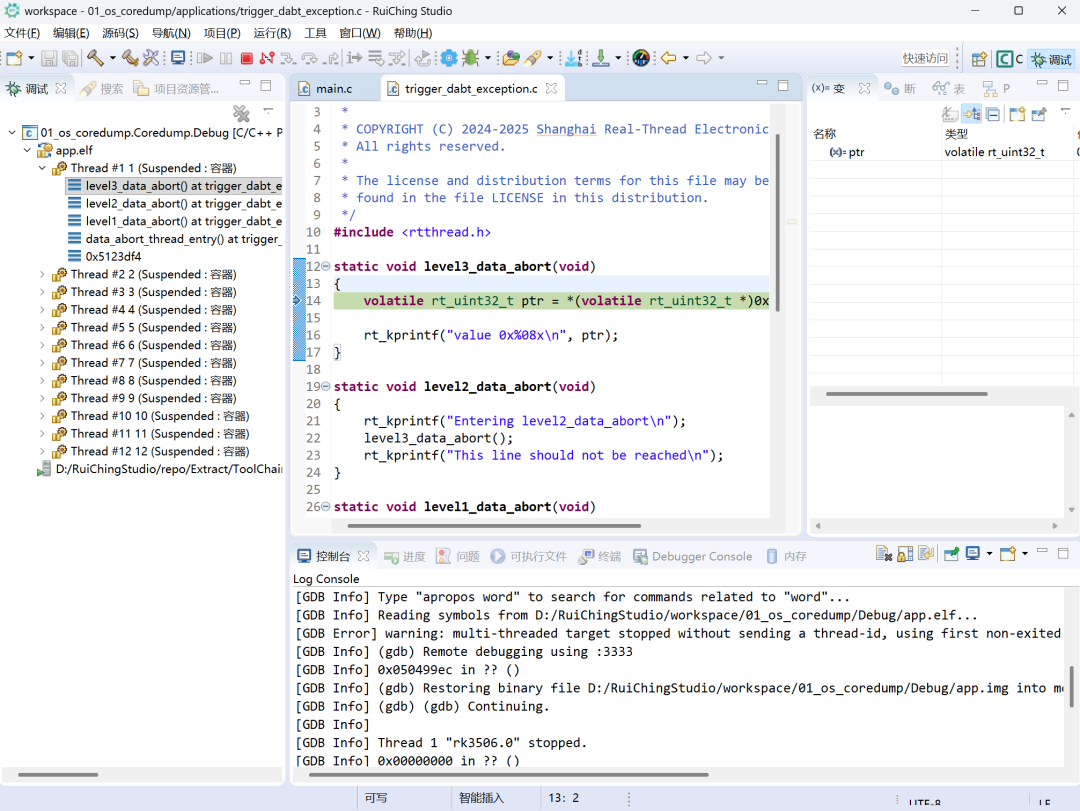This screenshot has height=811, width=1080.
Task: Expand Thread #2 in the debug tree
Action: pos(42,275)
